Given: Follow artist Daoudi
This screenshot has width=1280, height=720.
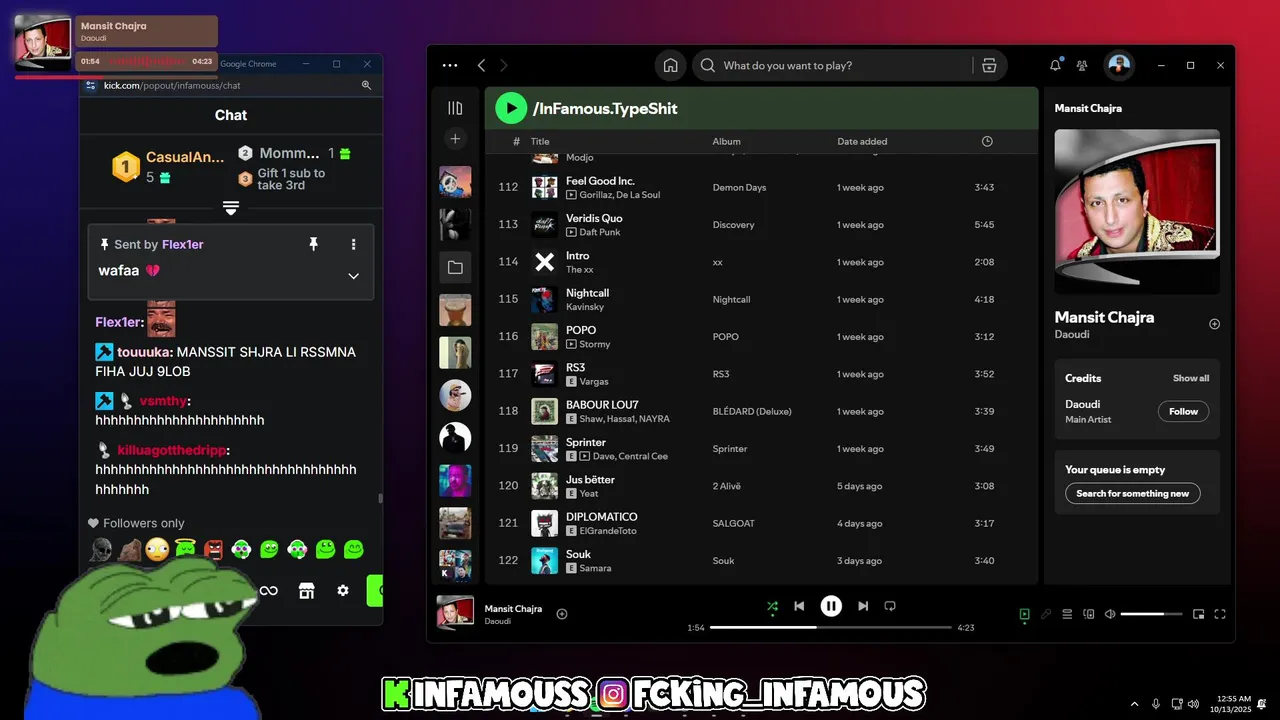Looking at the screenshot, I should (1183, 411).
